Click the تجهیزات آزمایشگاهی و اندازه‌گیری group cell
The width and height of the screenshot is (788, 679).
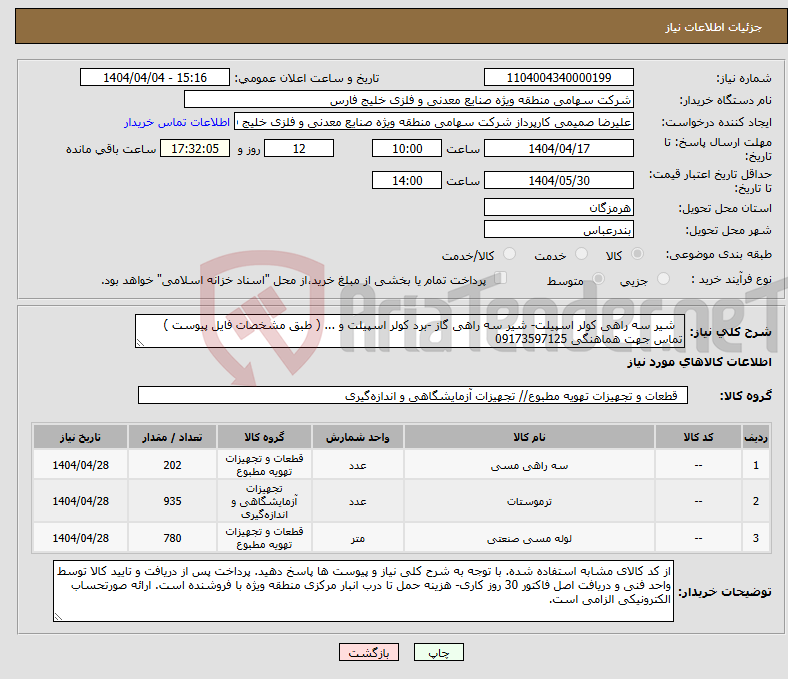coord(264,501)
